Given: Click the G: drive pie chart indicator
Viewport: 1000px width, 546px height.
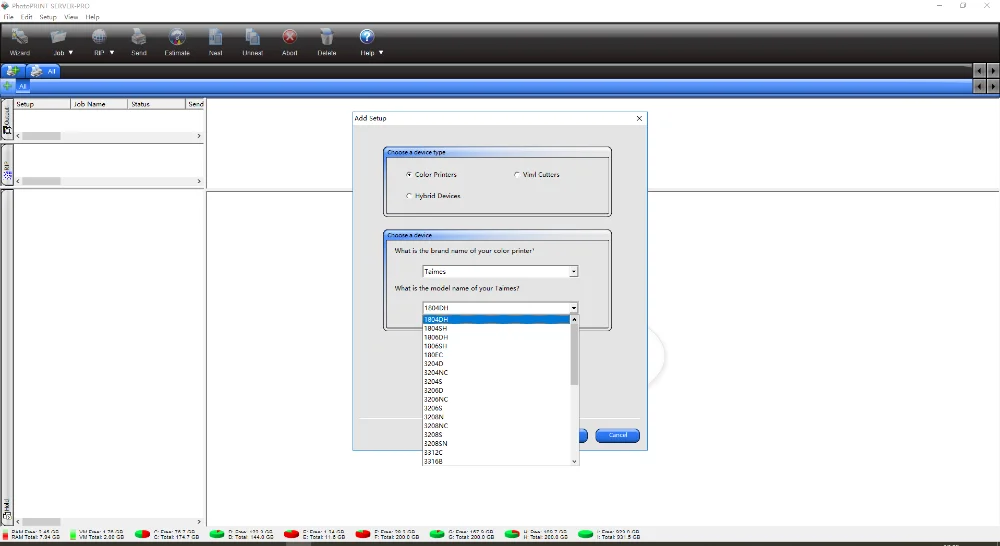Looking at the screenshot, I should pos(437,534).
